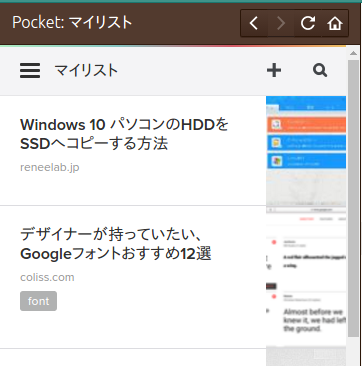Open search with the magnifier icon
The image size is (362, 366).
click(320, 70)
